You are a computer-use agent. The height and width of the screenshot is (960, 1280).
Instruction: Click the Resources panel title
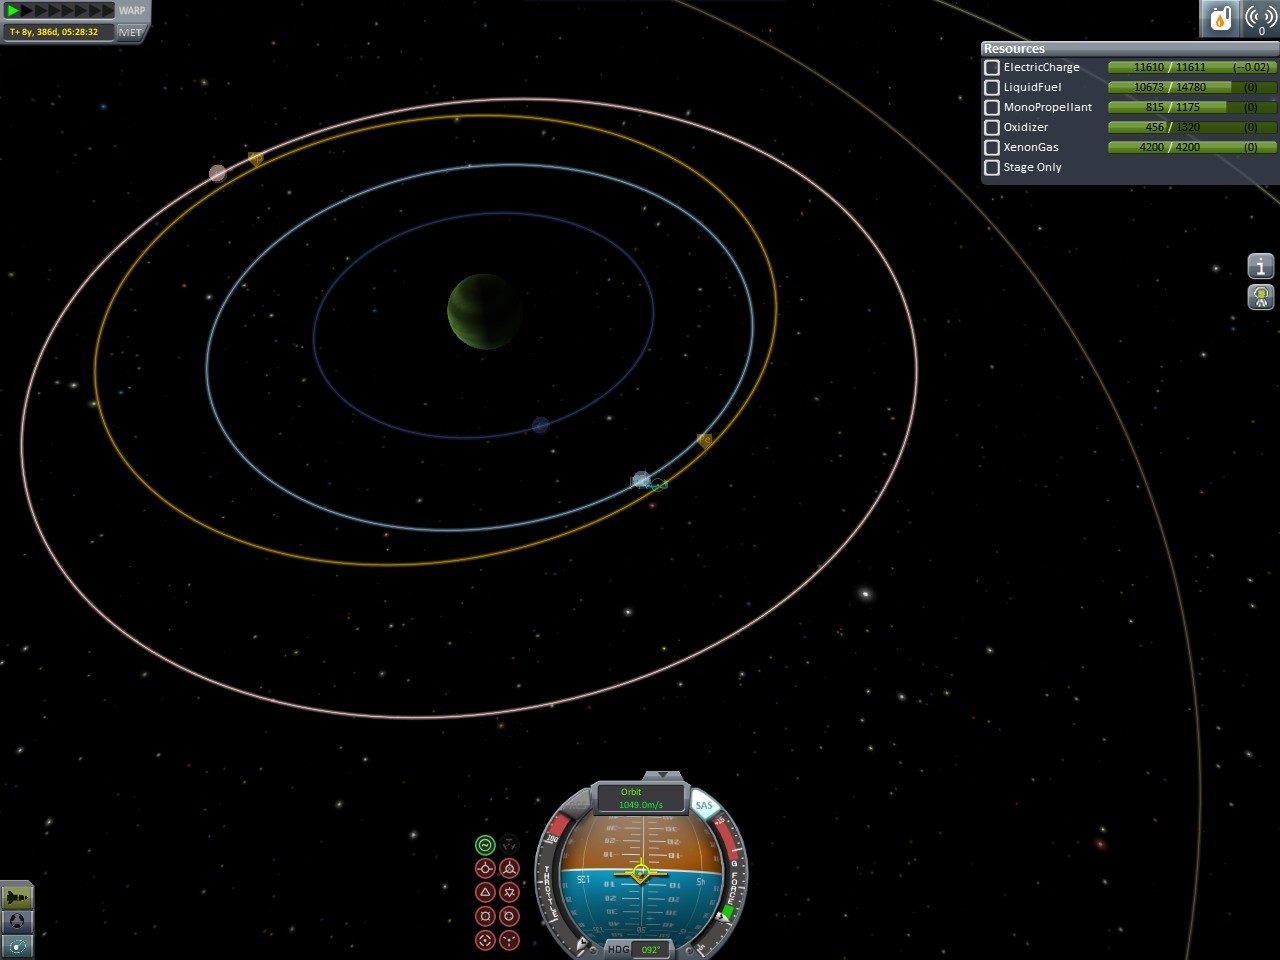pyautogui.click(x=1014, y=48)
